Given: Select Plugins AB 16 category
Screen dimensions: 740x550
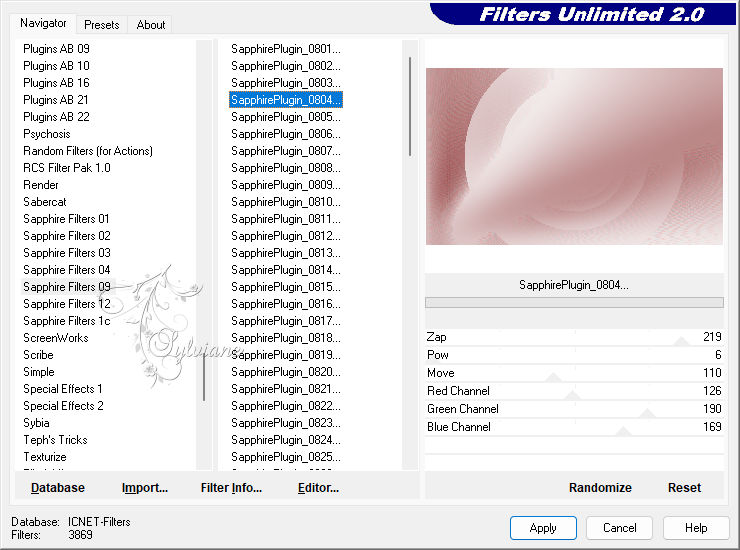Looking at the screenshot, I should [56, 83].
